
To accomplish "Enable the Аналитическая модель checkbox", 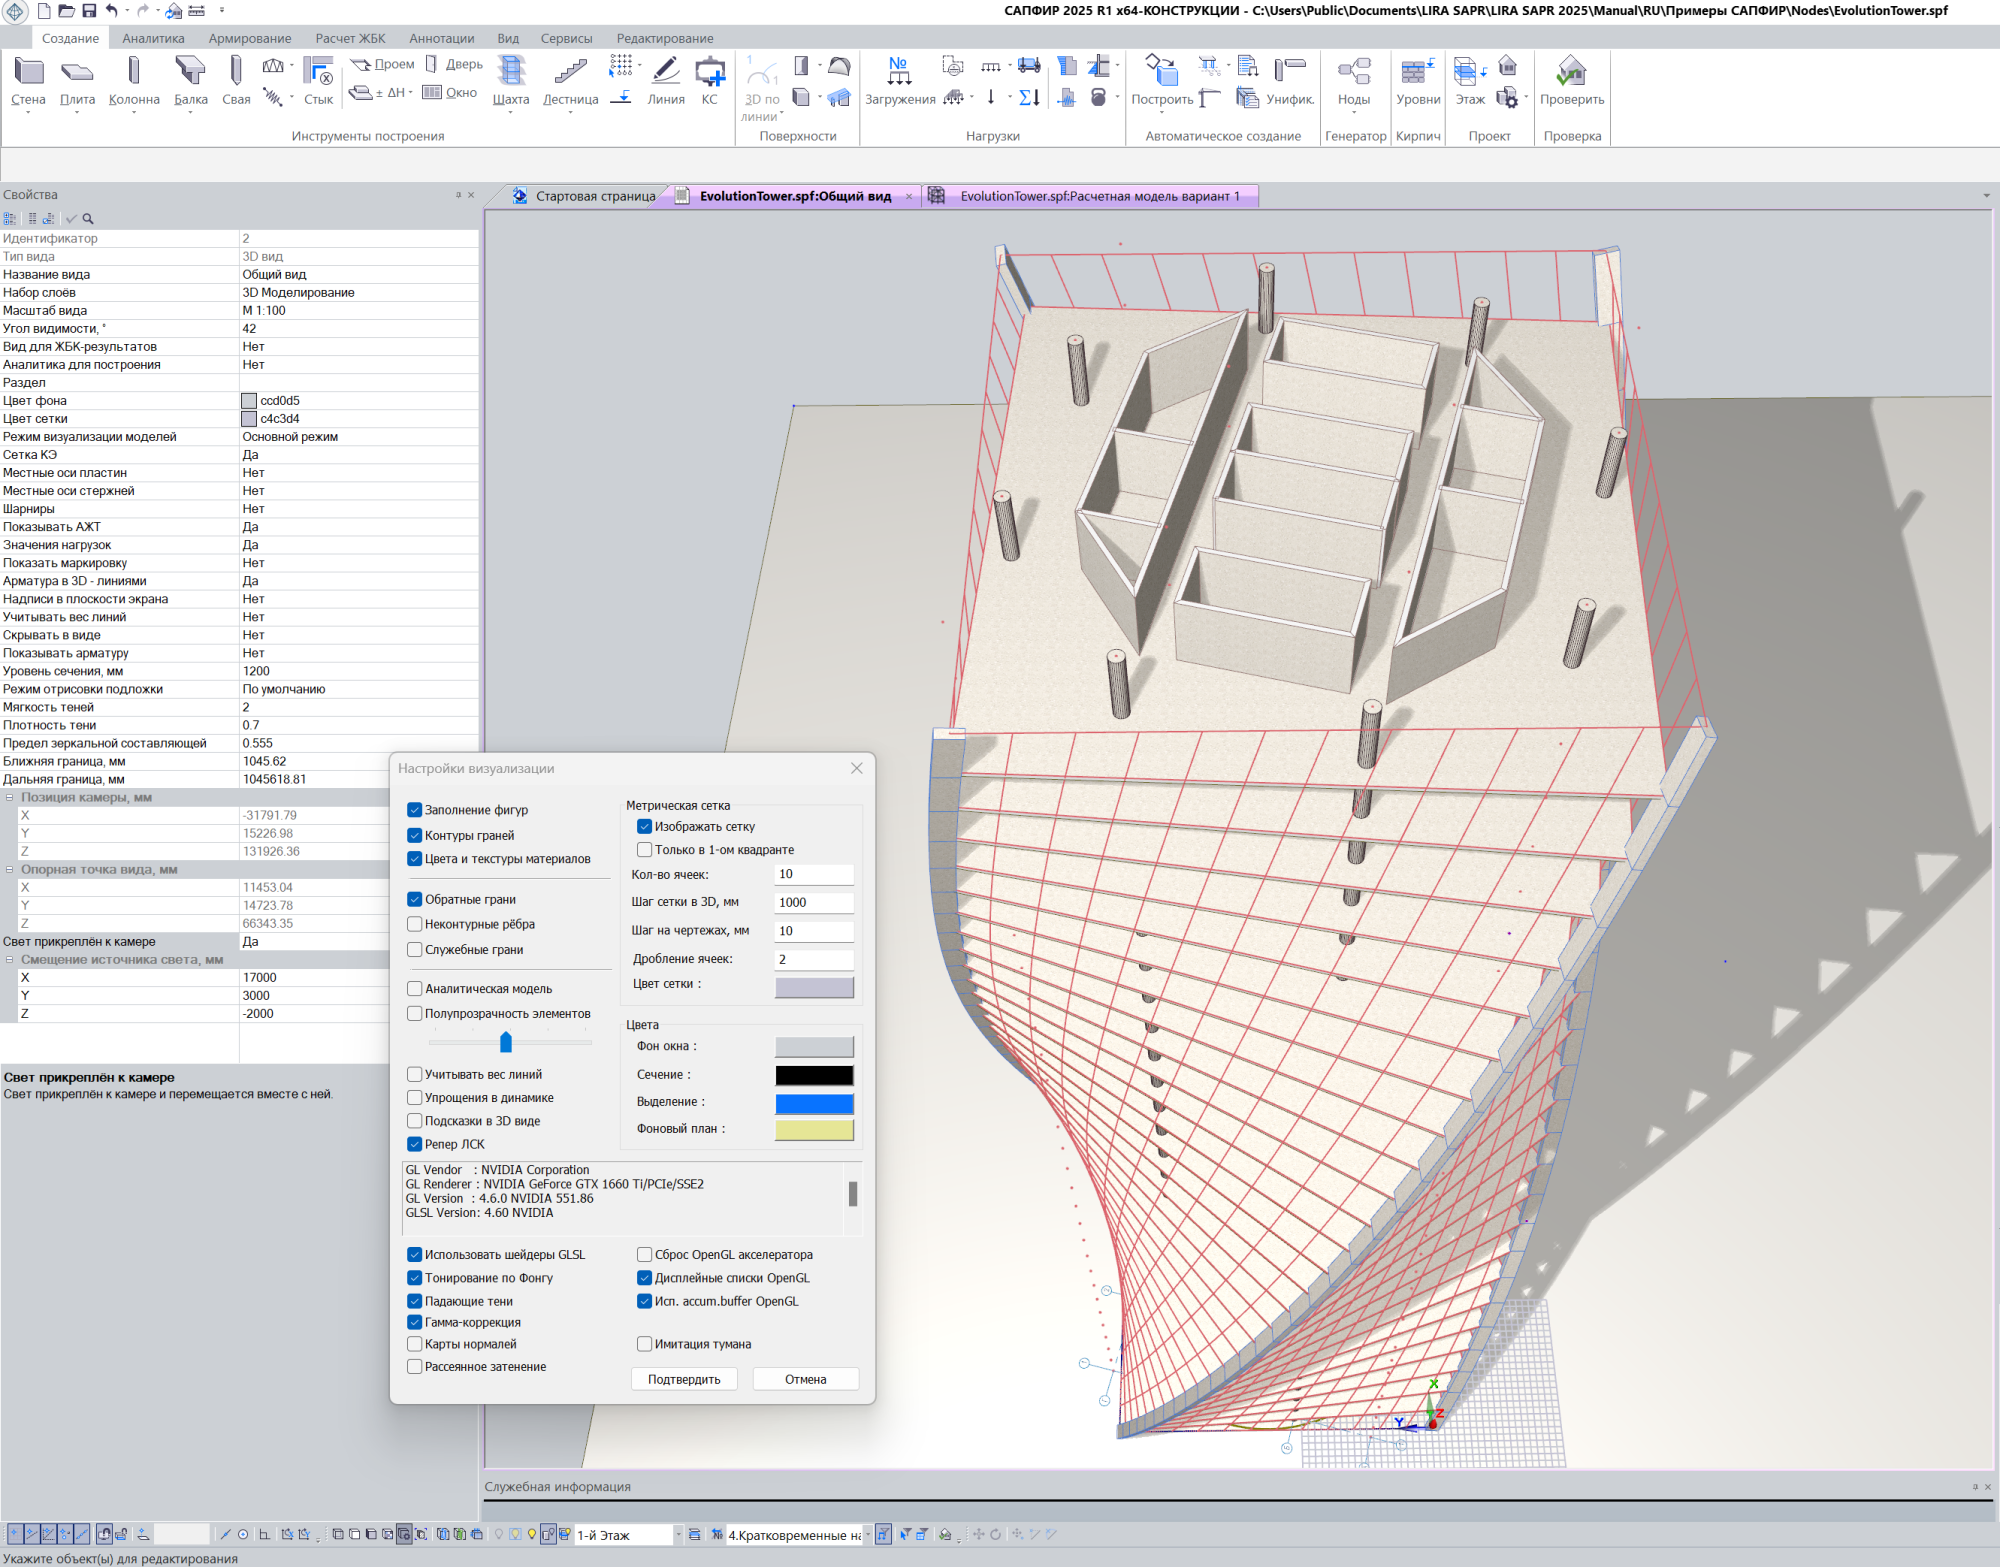I will click(x=415, y=988).
